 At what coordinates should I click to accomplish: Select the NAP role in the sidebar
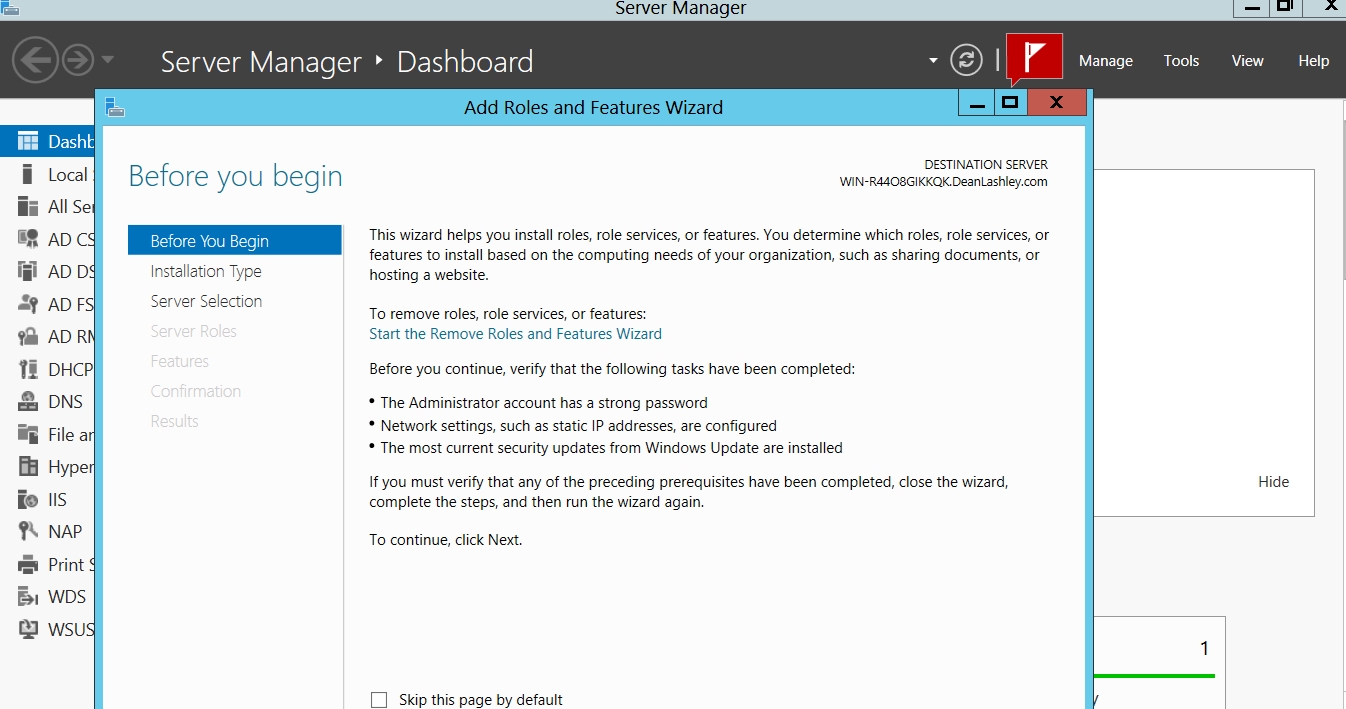point(48,531)
